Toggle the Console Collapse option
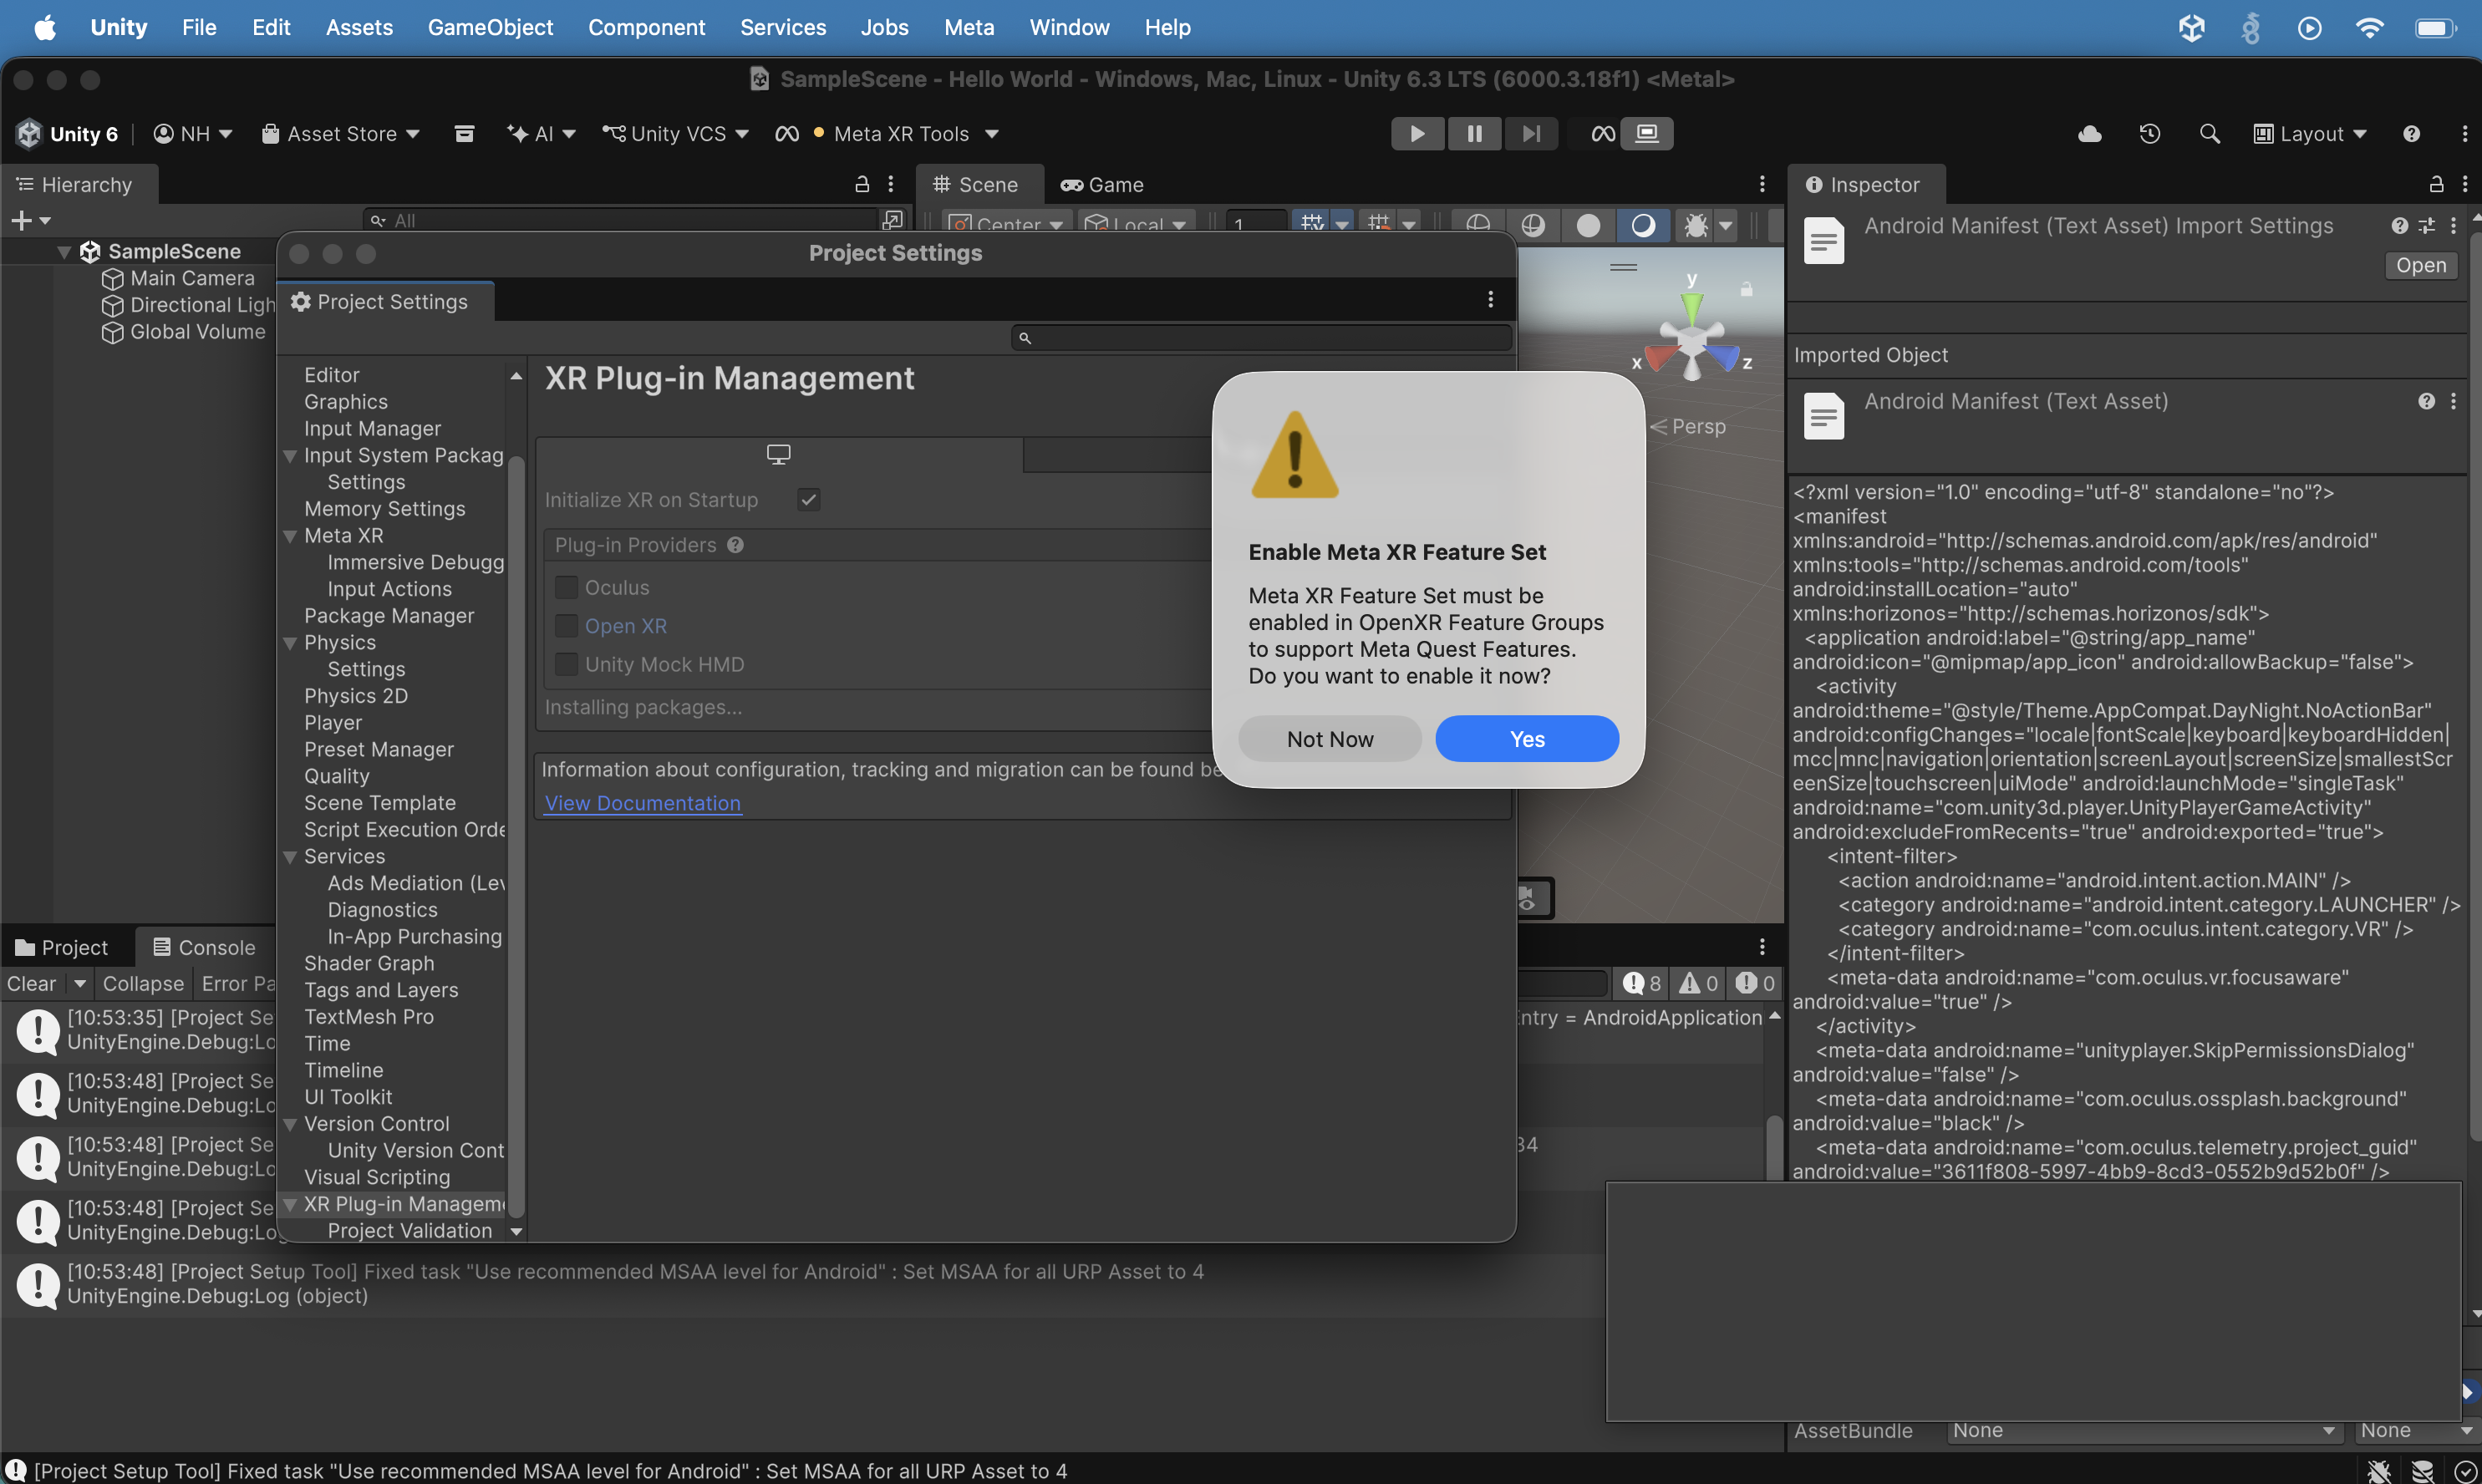The image size is (2482, 1484). [143, 983]
